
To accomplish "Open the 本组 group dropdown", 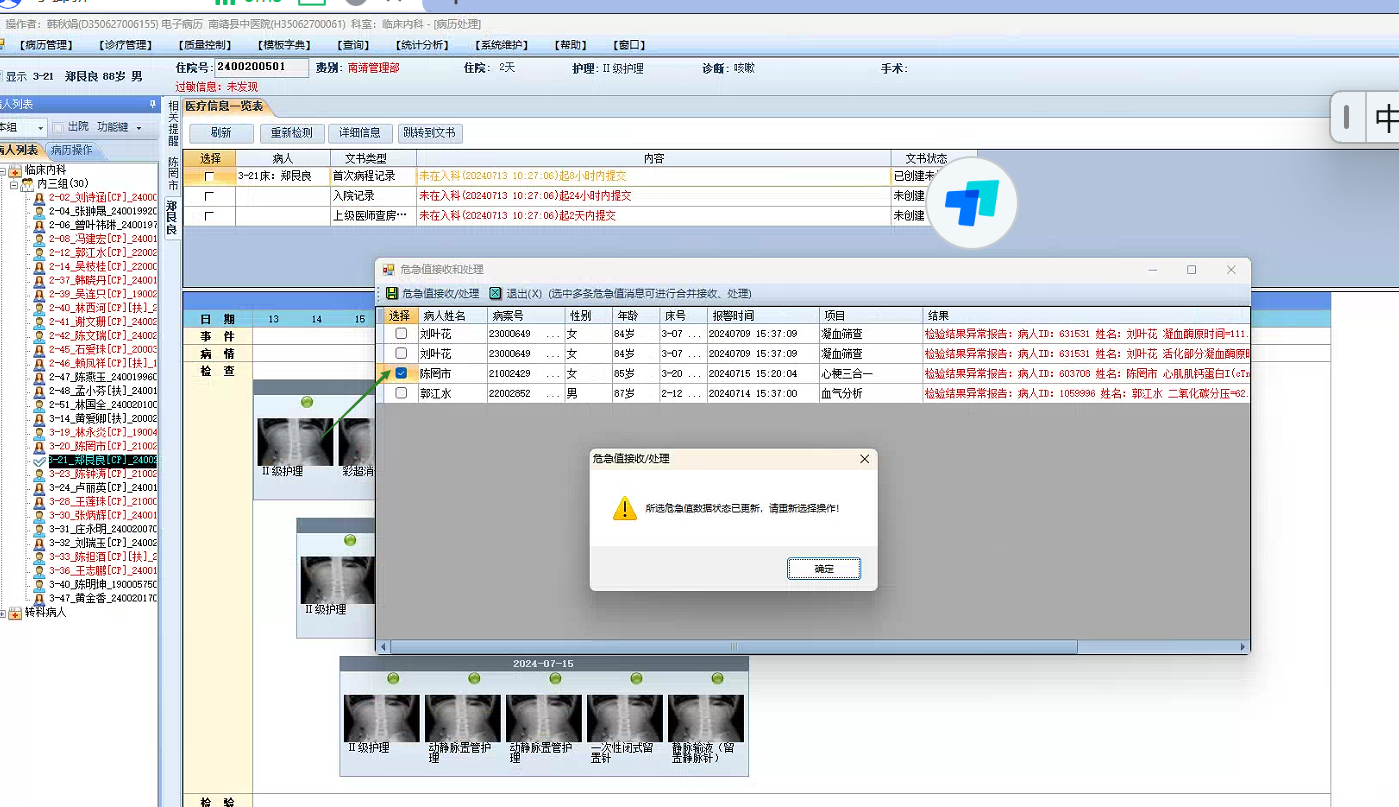I will [x=41, y=128].
